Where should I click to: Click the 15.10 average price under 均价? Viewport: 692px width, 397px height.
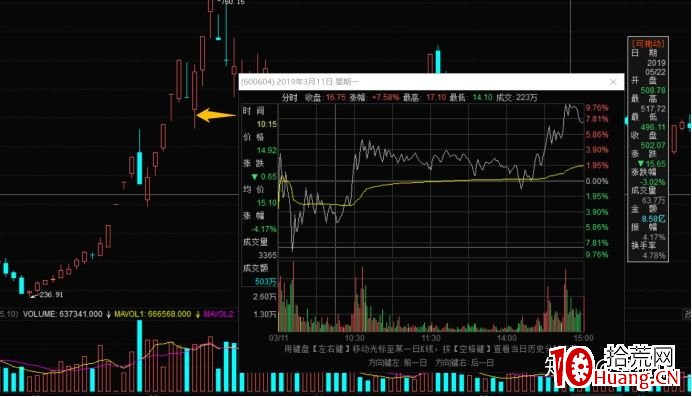click(267, 203)
